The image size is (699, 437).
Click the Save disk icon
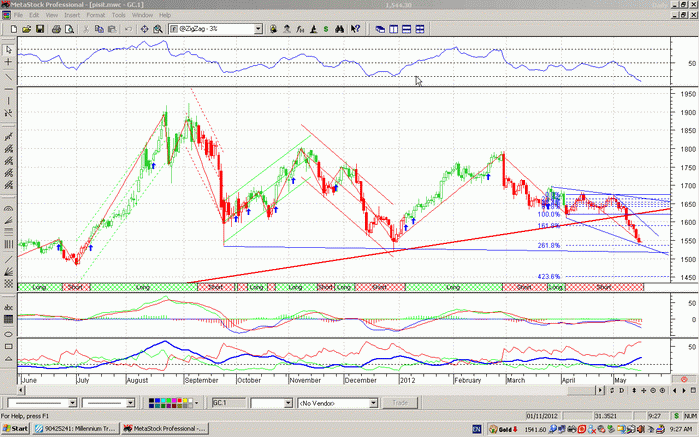(x=39, y=28)
